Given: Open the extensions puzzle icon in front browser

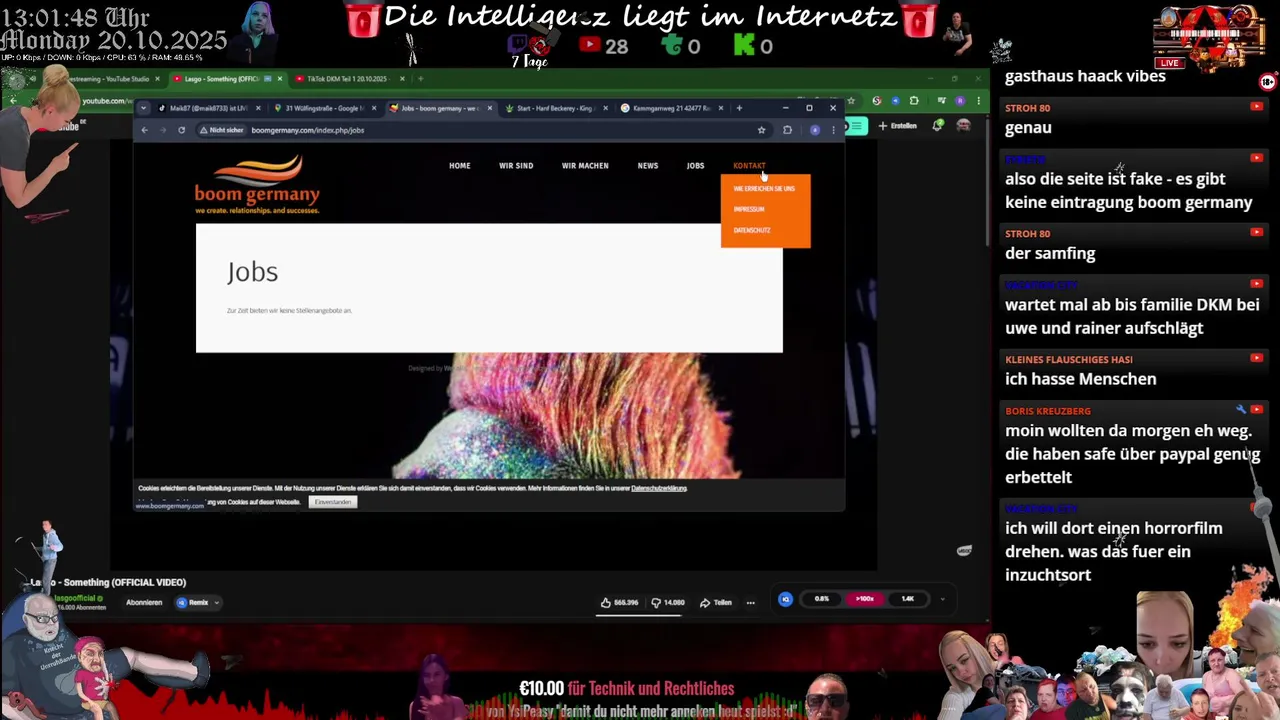Looking at the screenshot, I should coord(787,130).
